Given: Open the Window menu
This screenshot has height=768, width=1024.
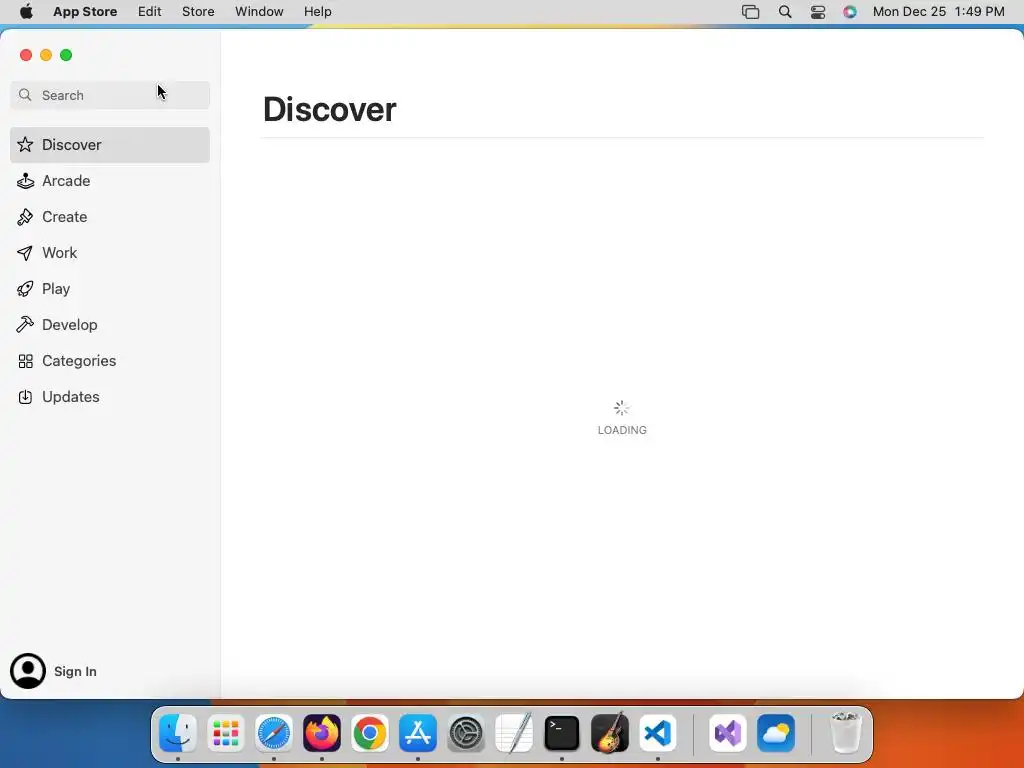Looking at the screenshot, I should click(x=259, y=12).
